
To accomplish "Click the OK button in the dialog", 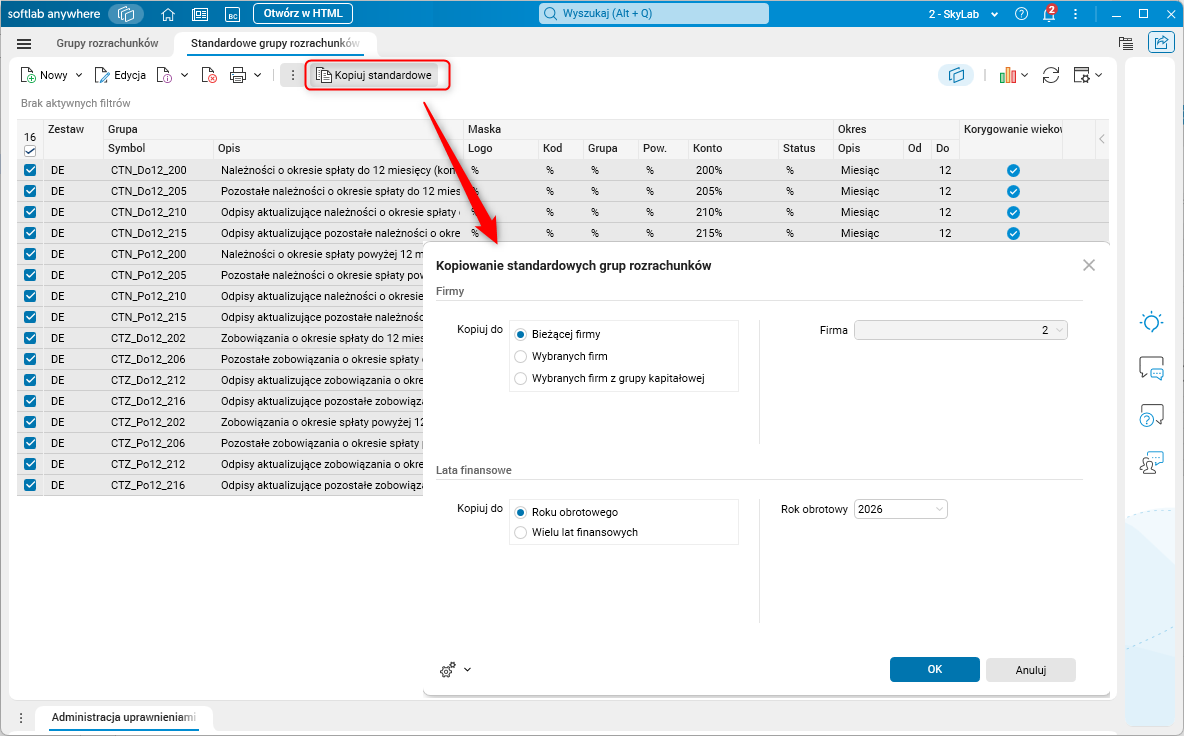I will [935, 670].
